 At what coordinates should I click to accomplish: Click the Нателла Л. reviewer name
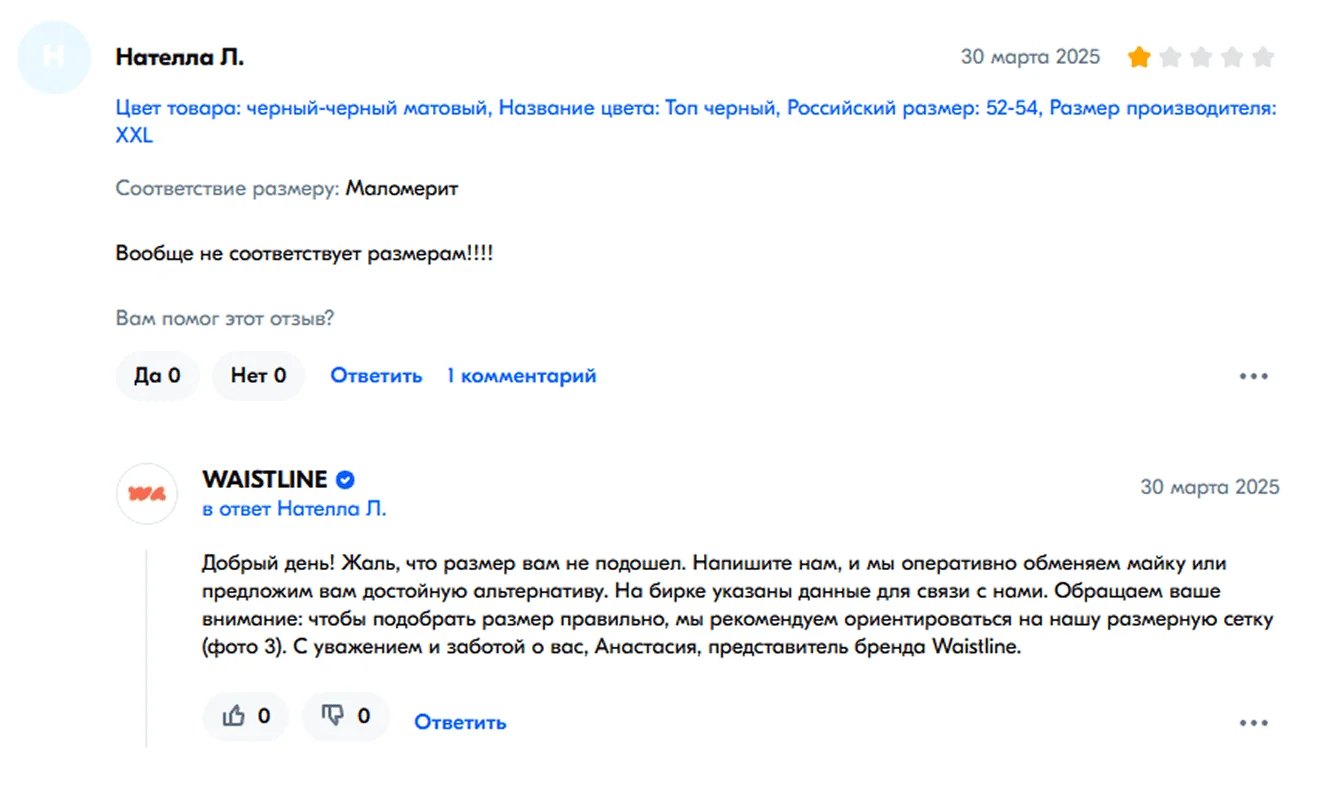click(180, 57)
